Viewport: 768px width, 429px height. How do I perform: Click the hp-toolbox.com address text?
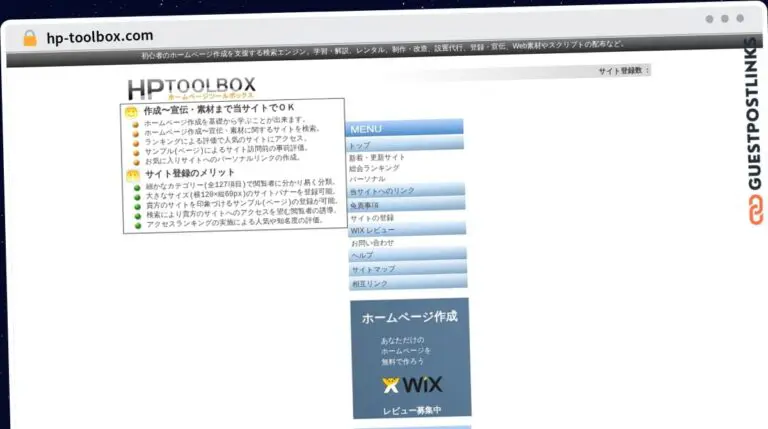[x=100, y=36]
